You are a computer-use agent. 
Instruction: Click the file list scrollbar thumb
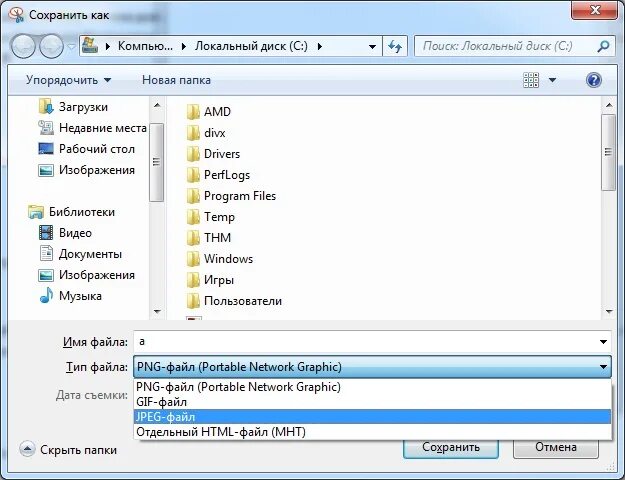(x=608, y=152)
